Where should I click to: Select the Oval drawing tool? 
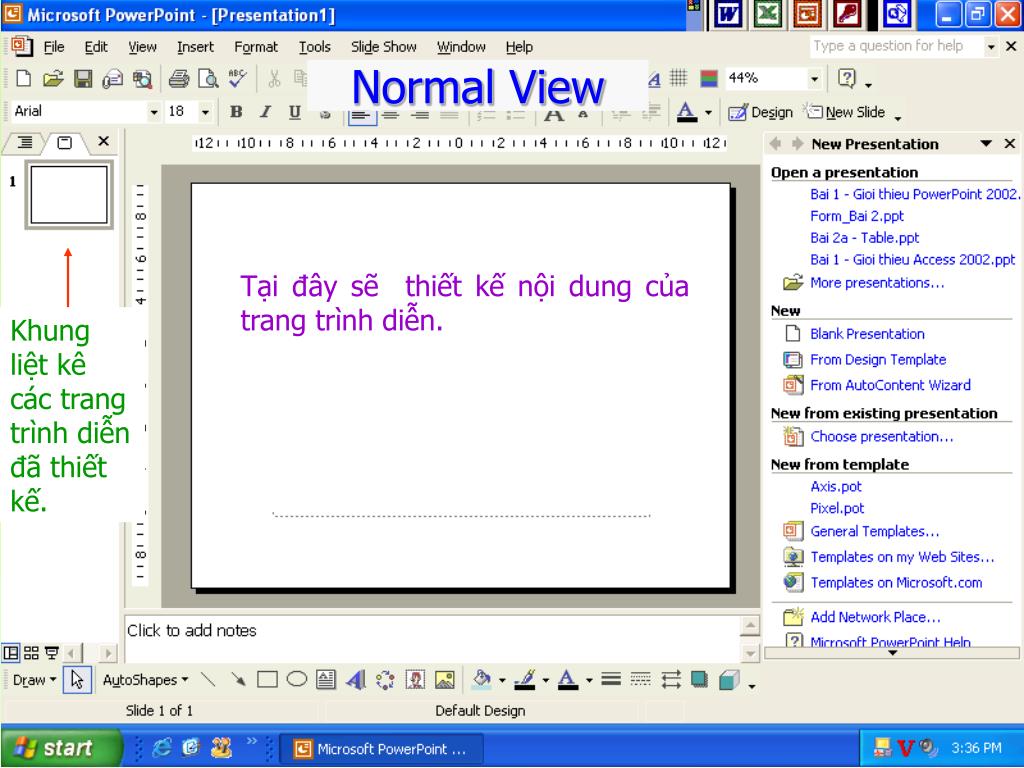click(x=296, y=680)
